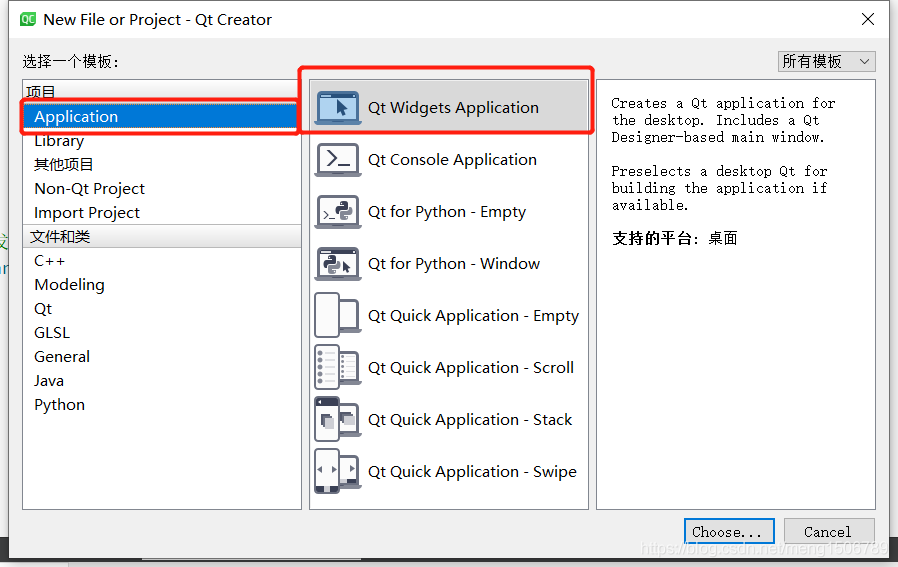Click the Qt Quick Application Empty icon
Screen dimensions: 898x567
pyautogui.click(x=338, y=316)
